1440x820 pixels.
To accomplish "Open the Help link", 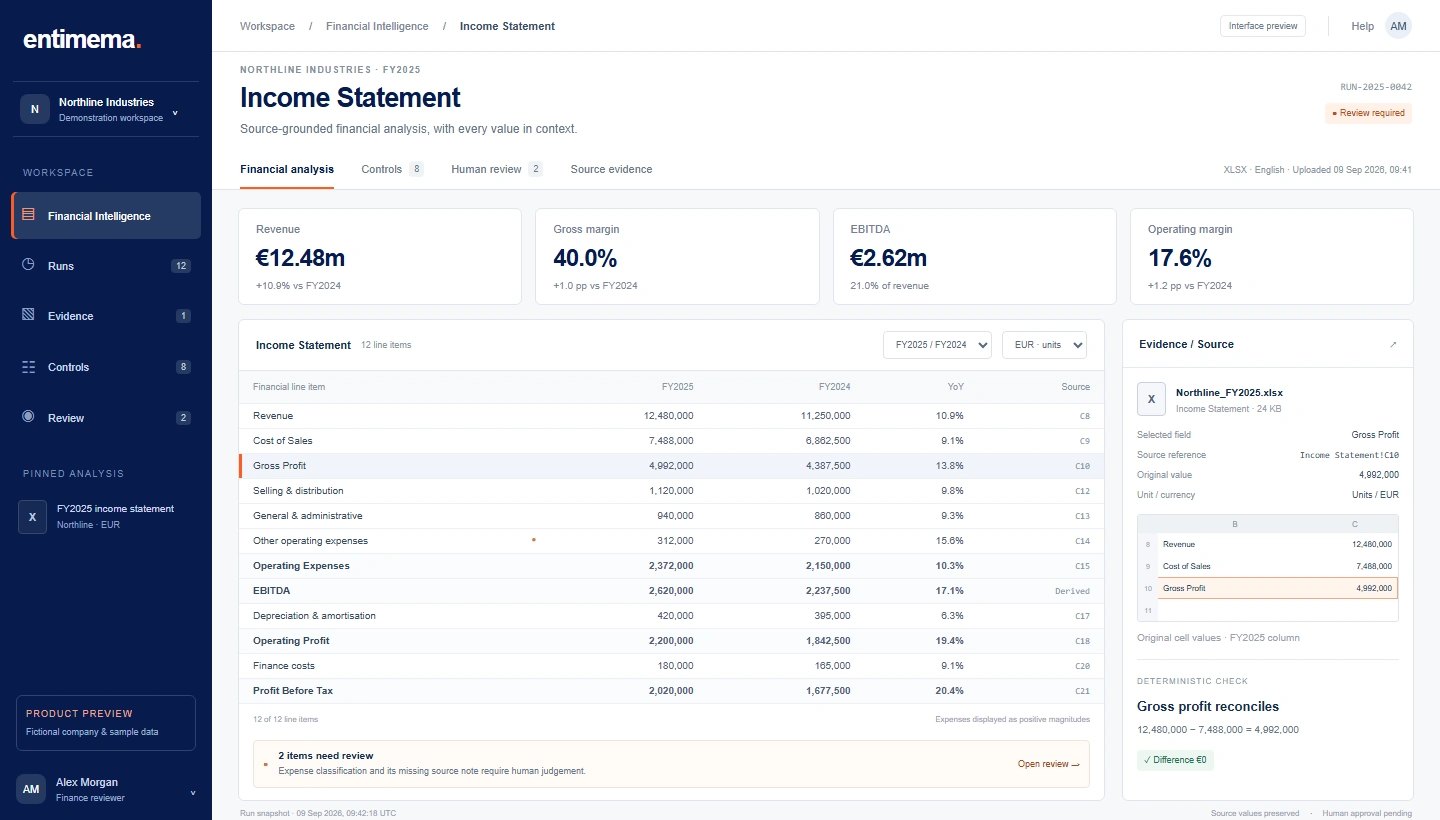I will point(1362,26).
